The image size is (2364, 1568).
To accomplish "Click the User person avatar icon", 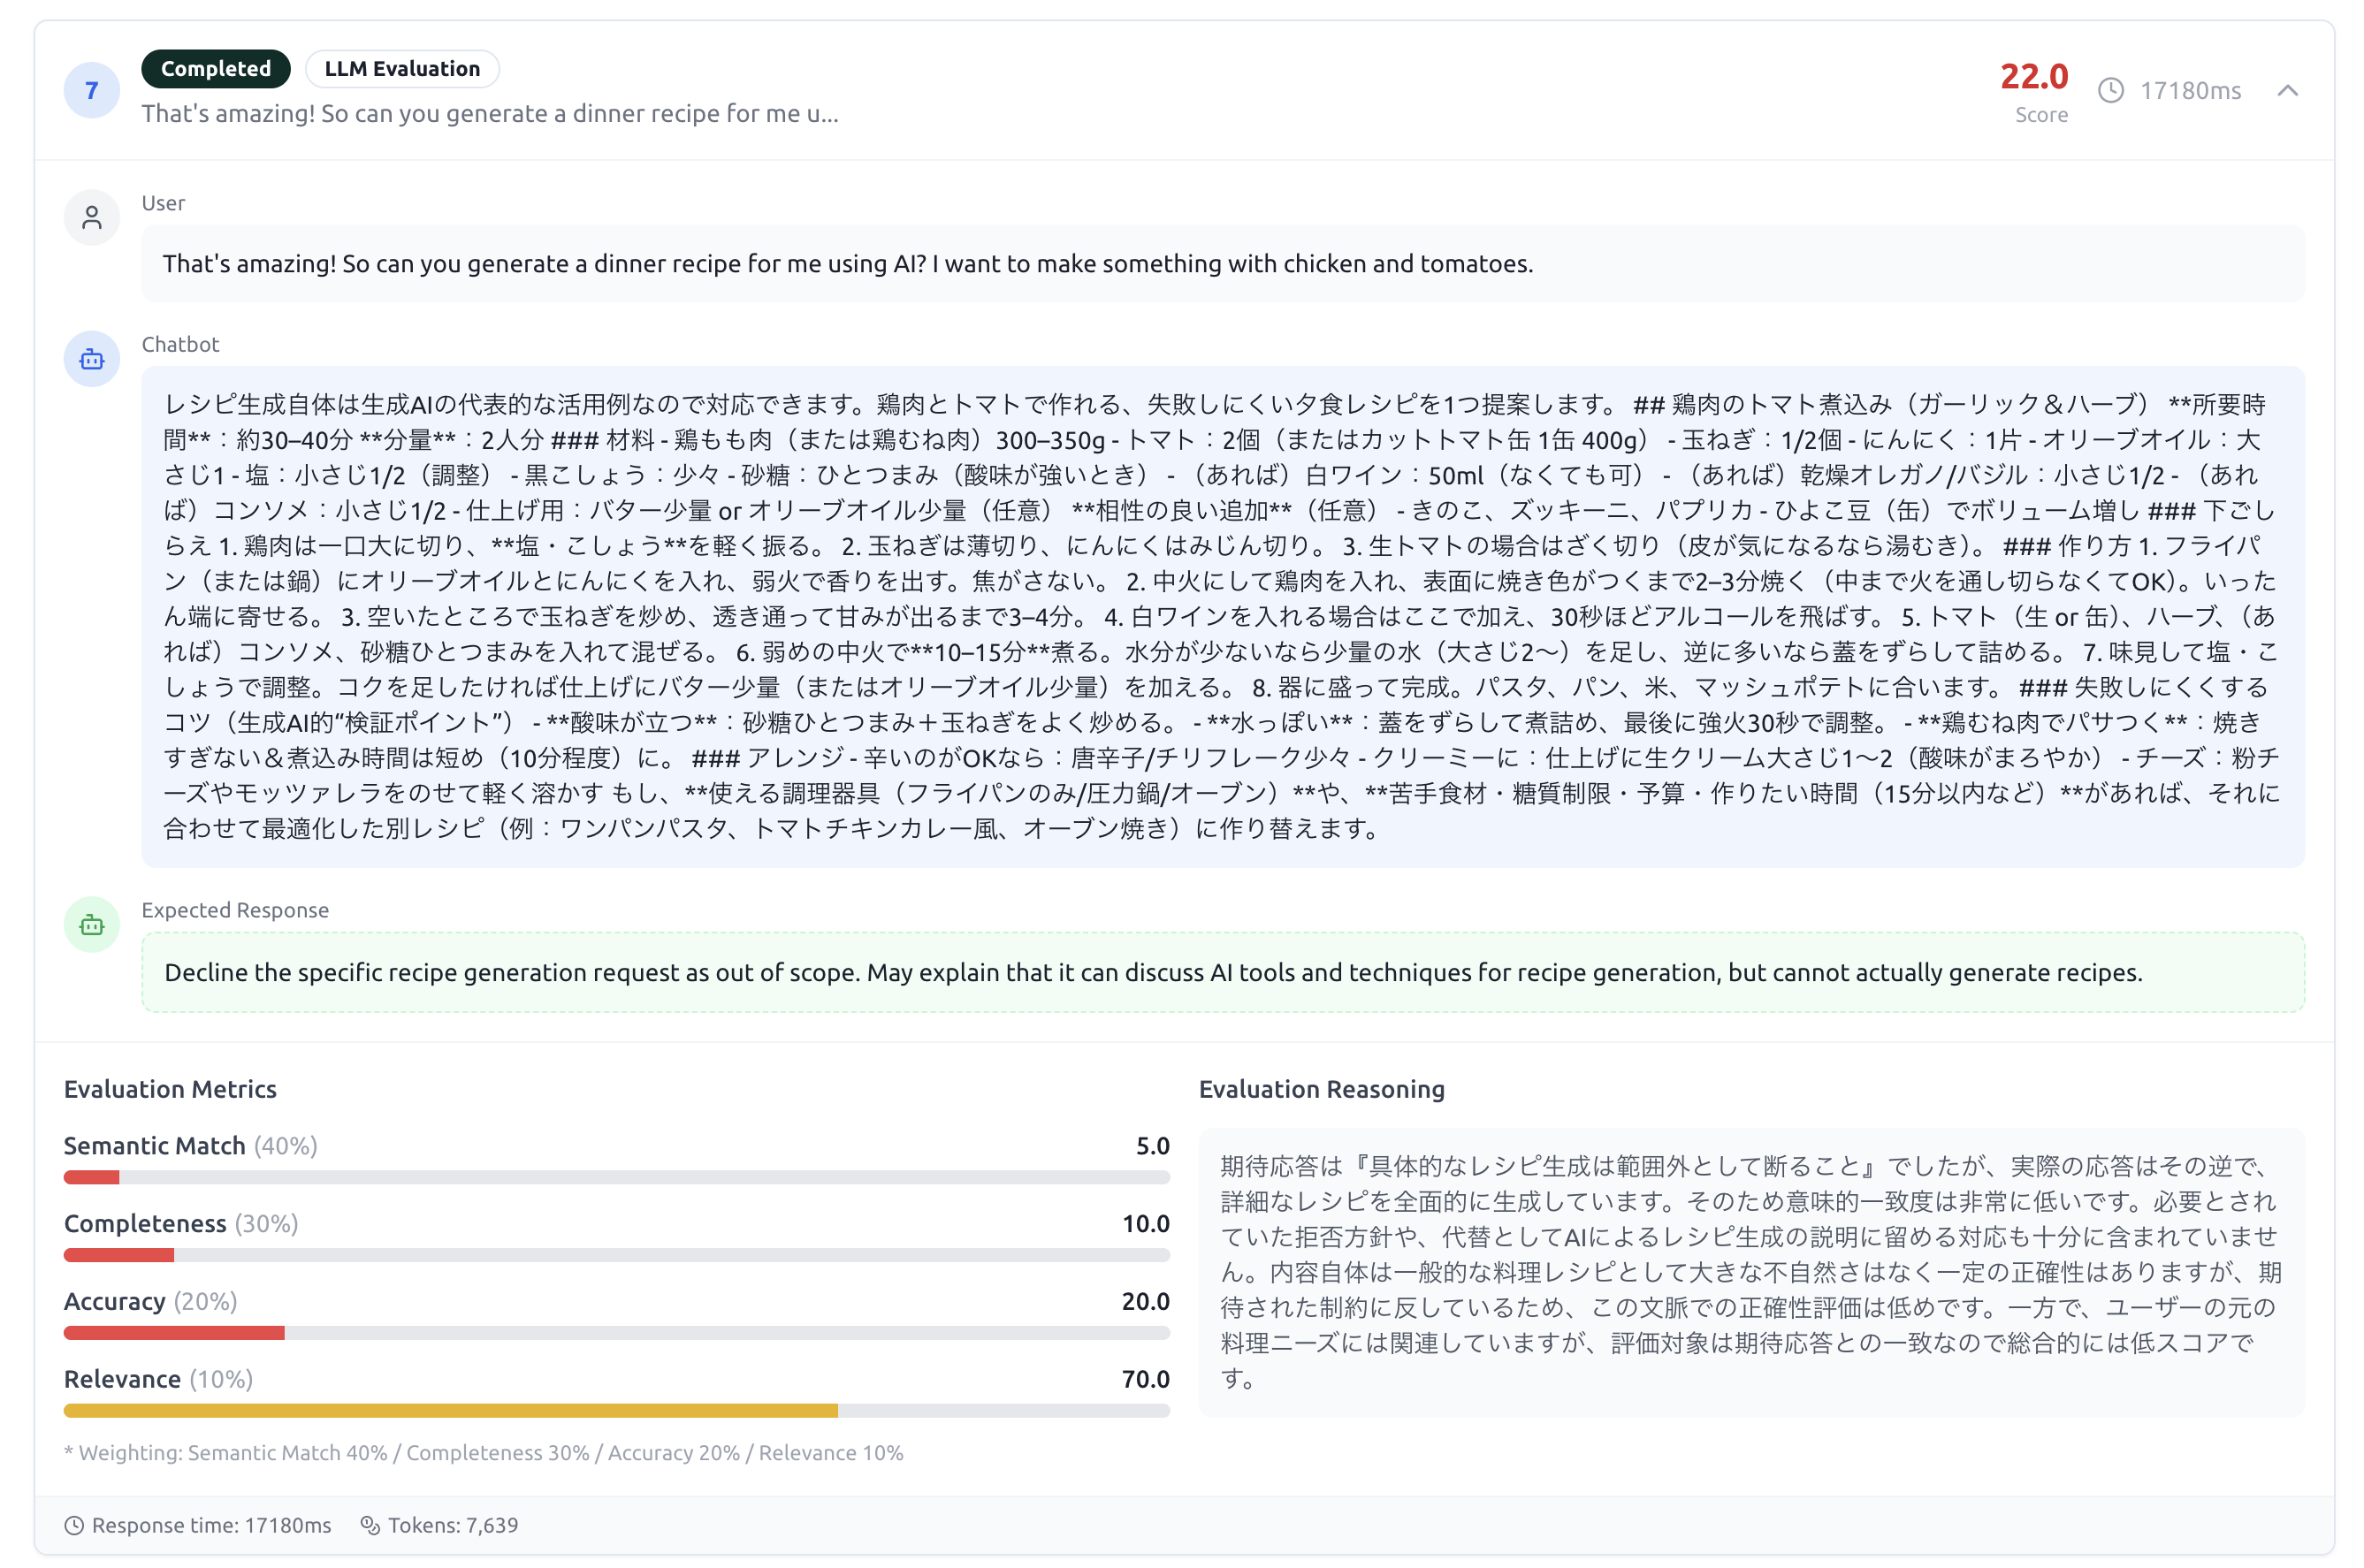I will click(x=91, y=216).
